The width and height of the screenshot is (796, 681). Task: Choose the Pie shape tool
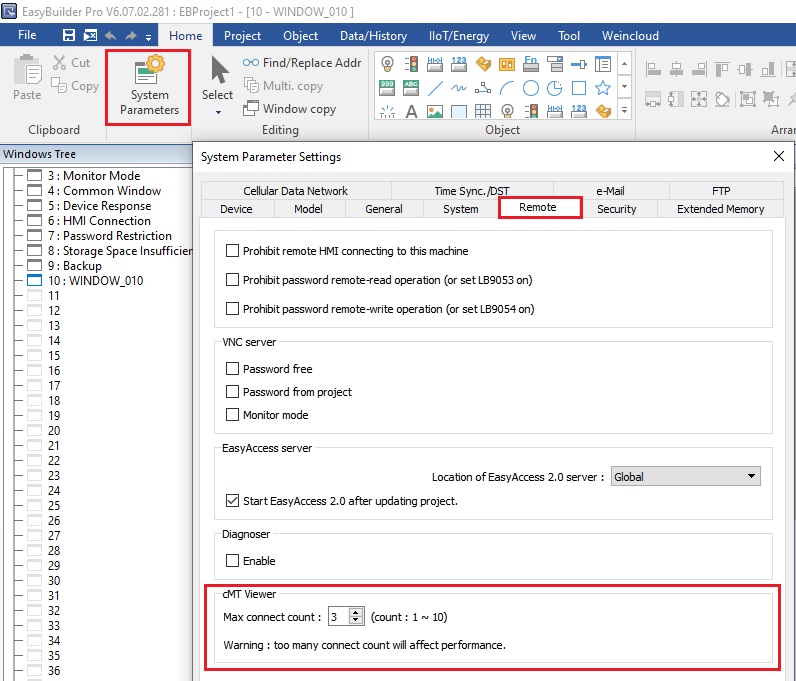click(x=555, y=88)
